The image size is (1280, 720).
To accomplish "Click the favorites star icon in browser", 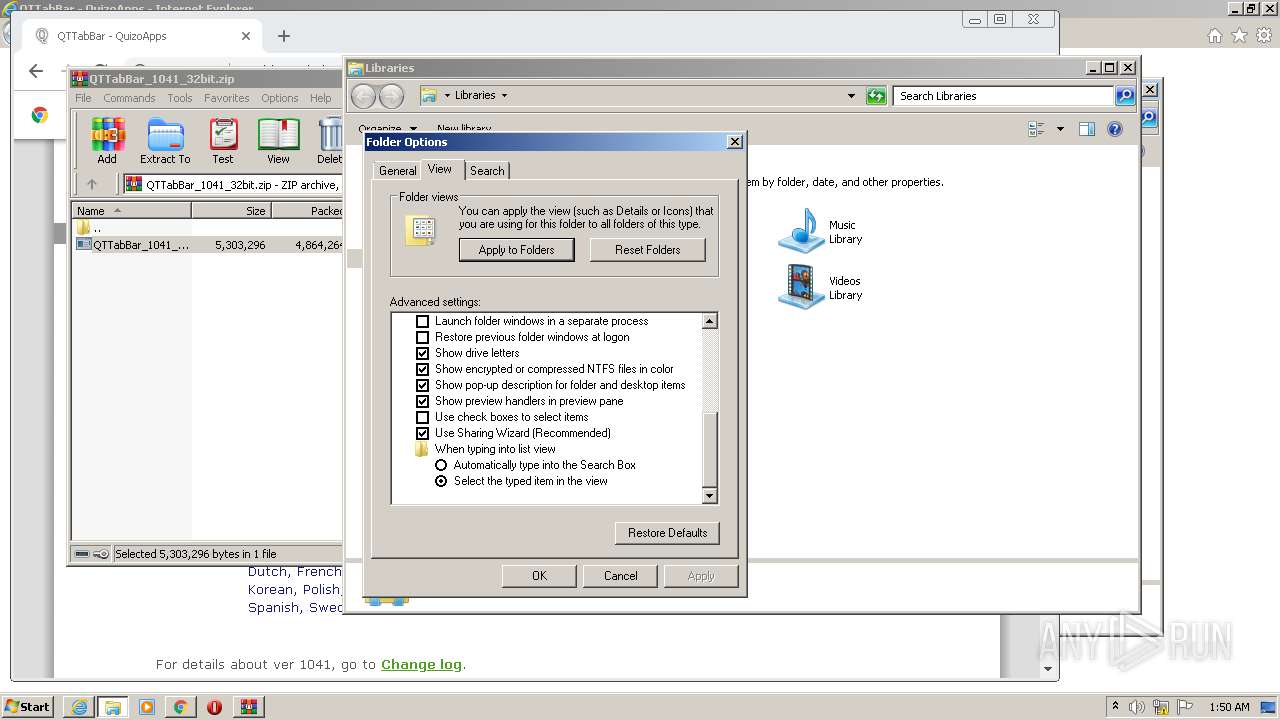I will pos(1239,36).
